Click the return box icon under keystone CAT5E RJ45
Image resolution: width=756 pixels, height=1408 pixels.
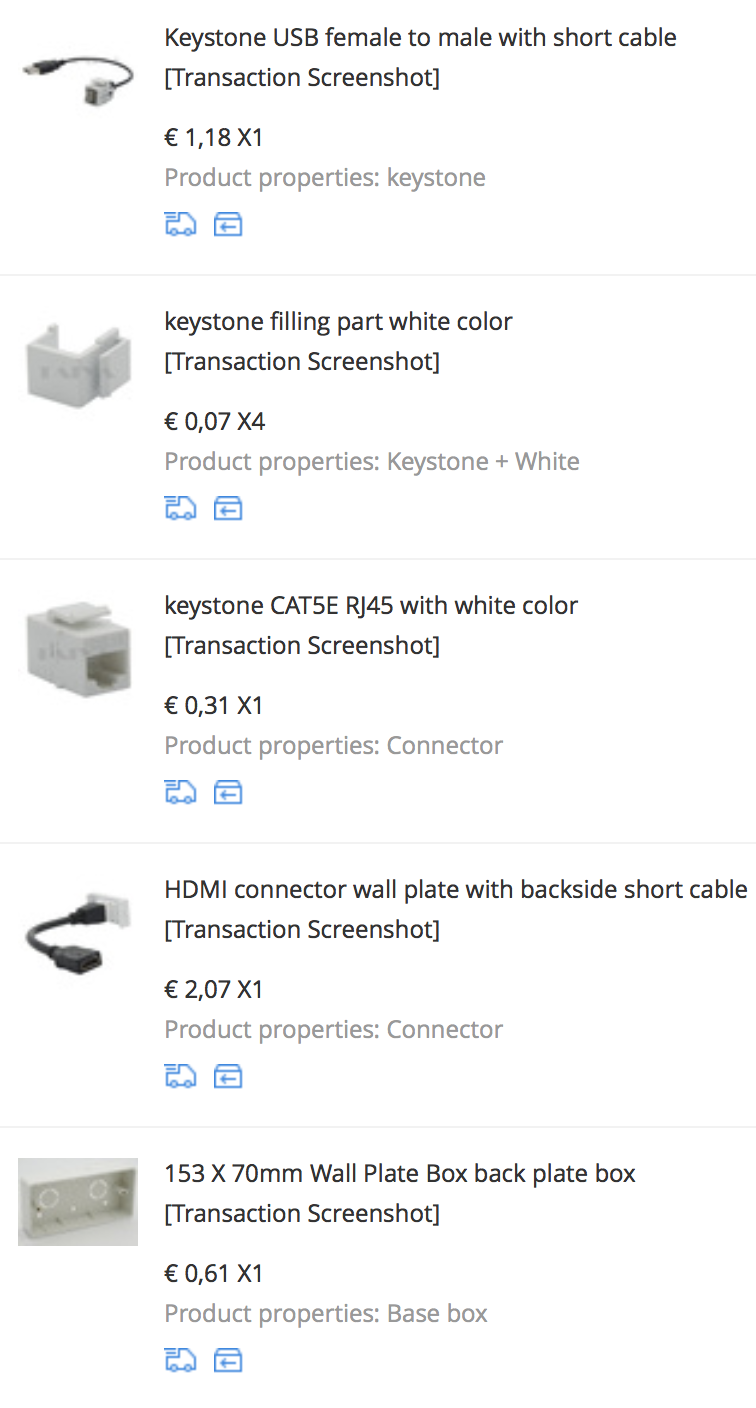coord(228,793)
